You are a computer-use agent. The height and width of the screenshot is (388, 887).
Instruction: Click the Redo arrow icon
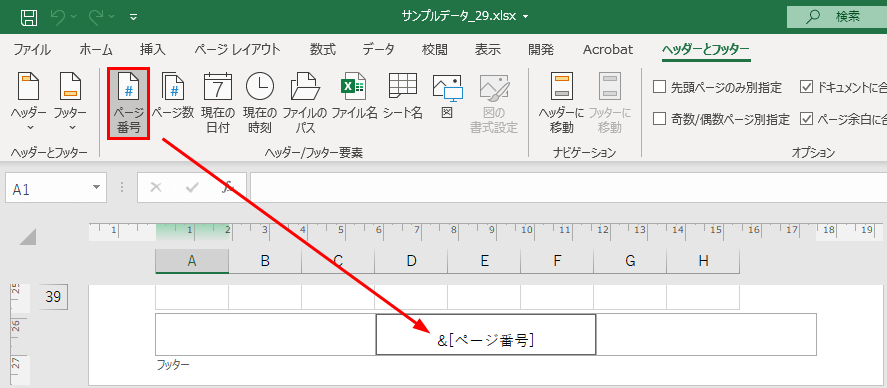tap(96, 17)
